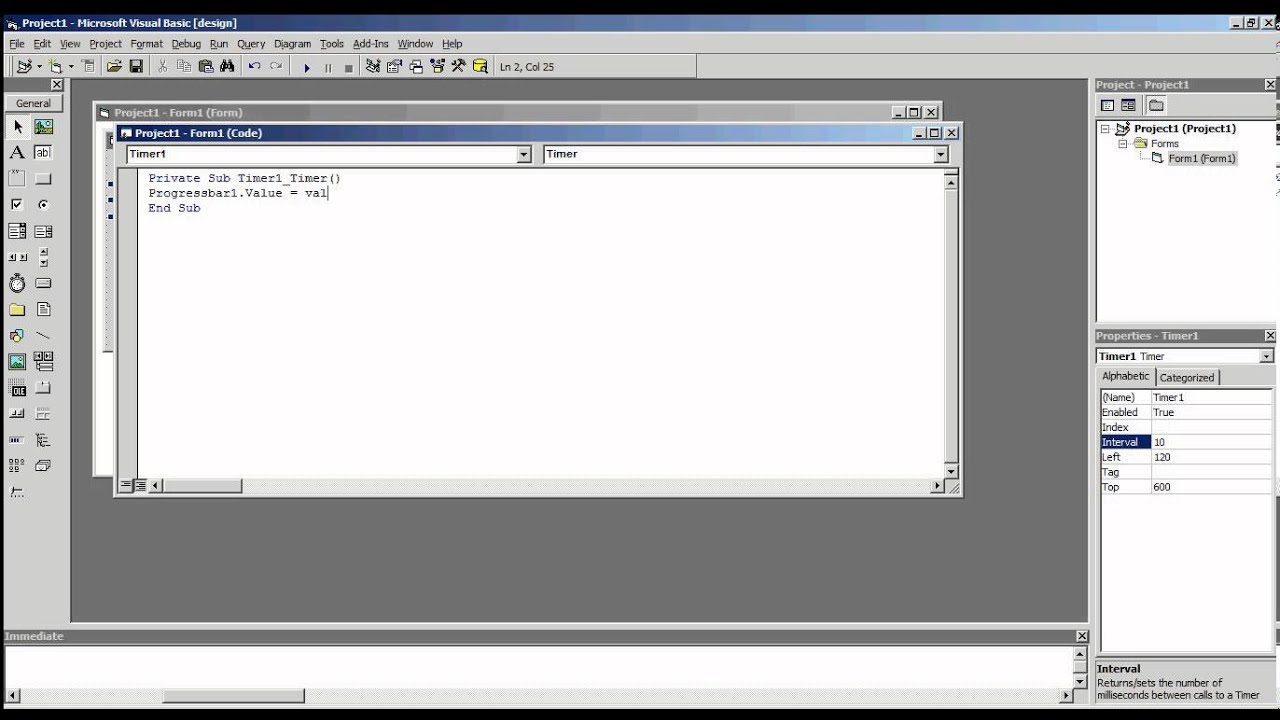1280x720 pixels.
Task: Select the OLE container control tool
Action: pyautogui.click(x=17, y=388)
